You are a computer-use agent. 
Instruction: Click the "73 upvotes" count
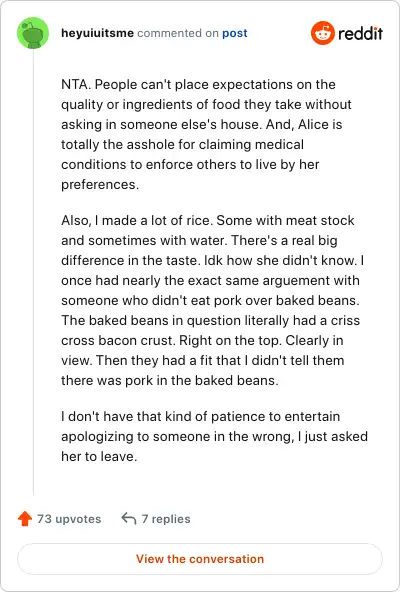pyautogui.click(x=69, y=519)
